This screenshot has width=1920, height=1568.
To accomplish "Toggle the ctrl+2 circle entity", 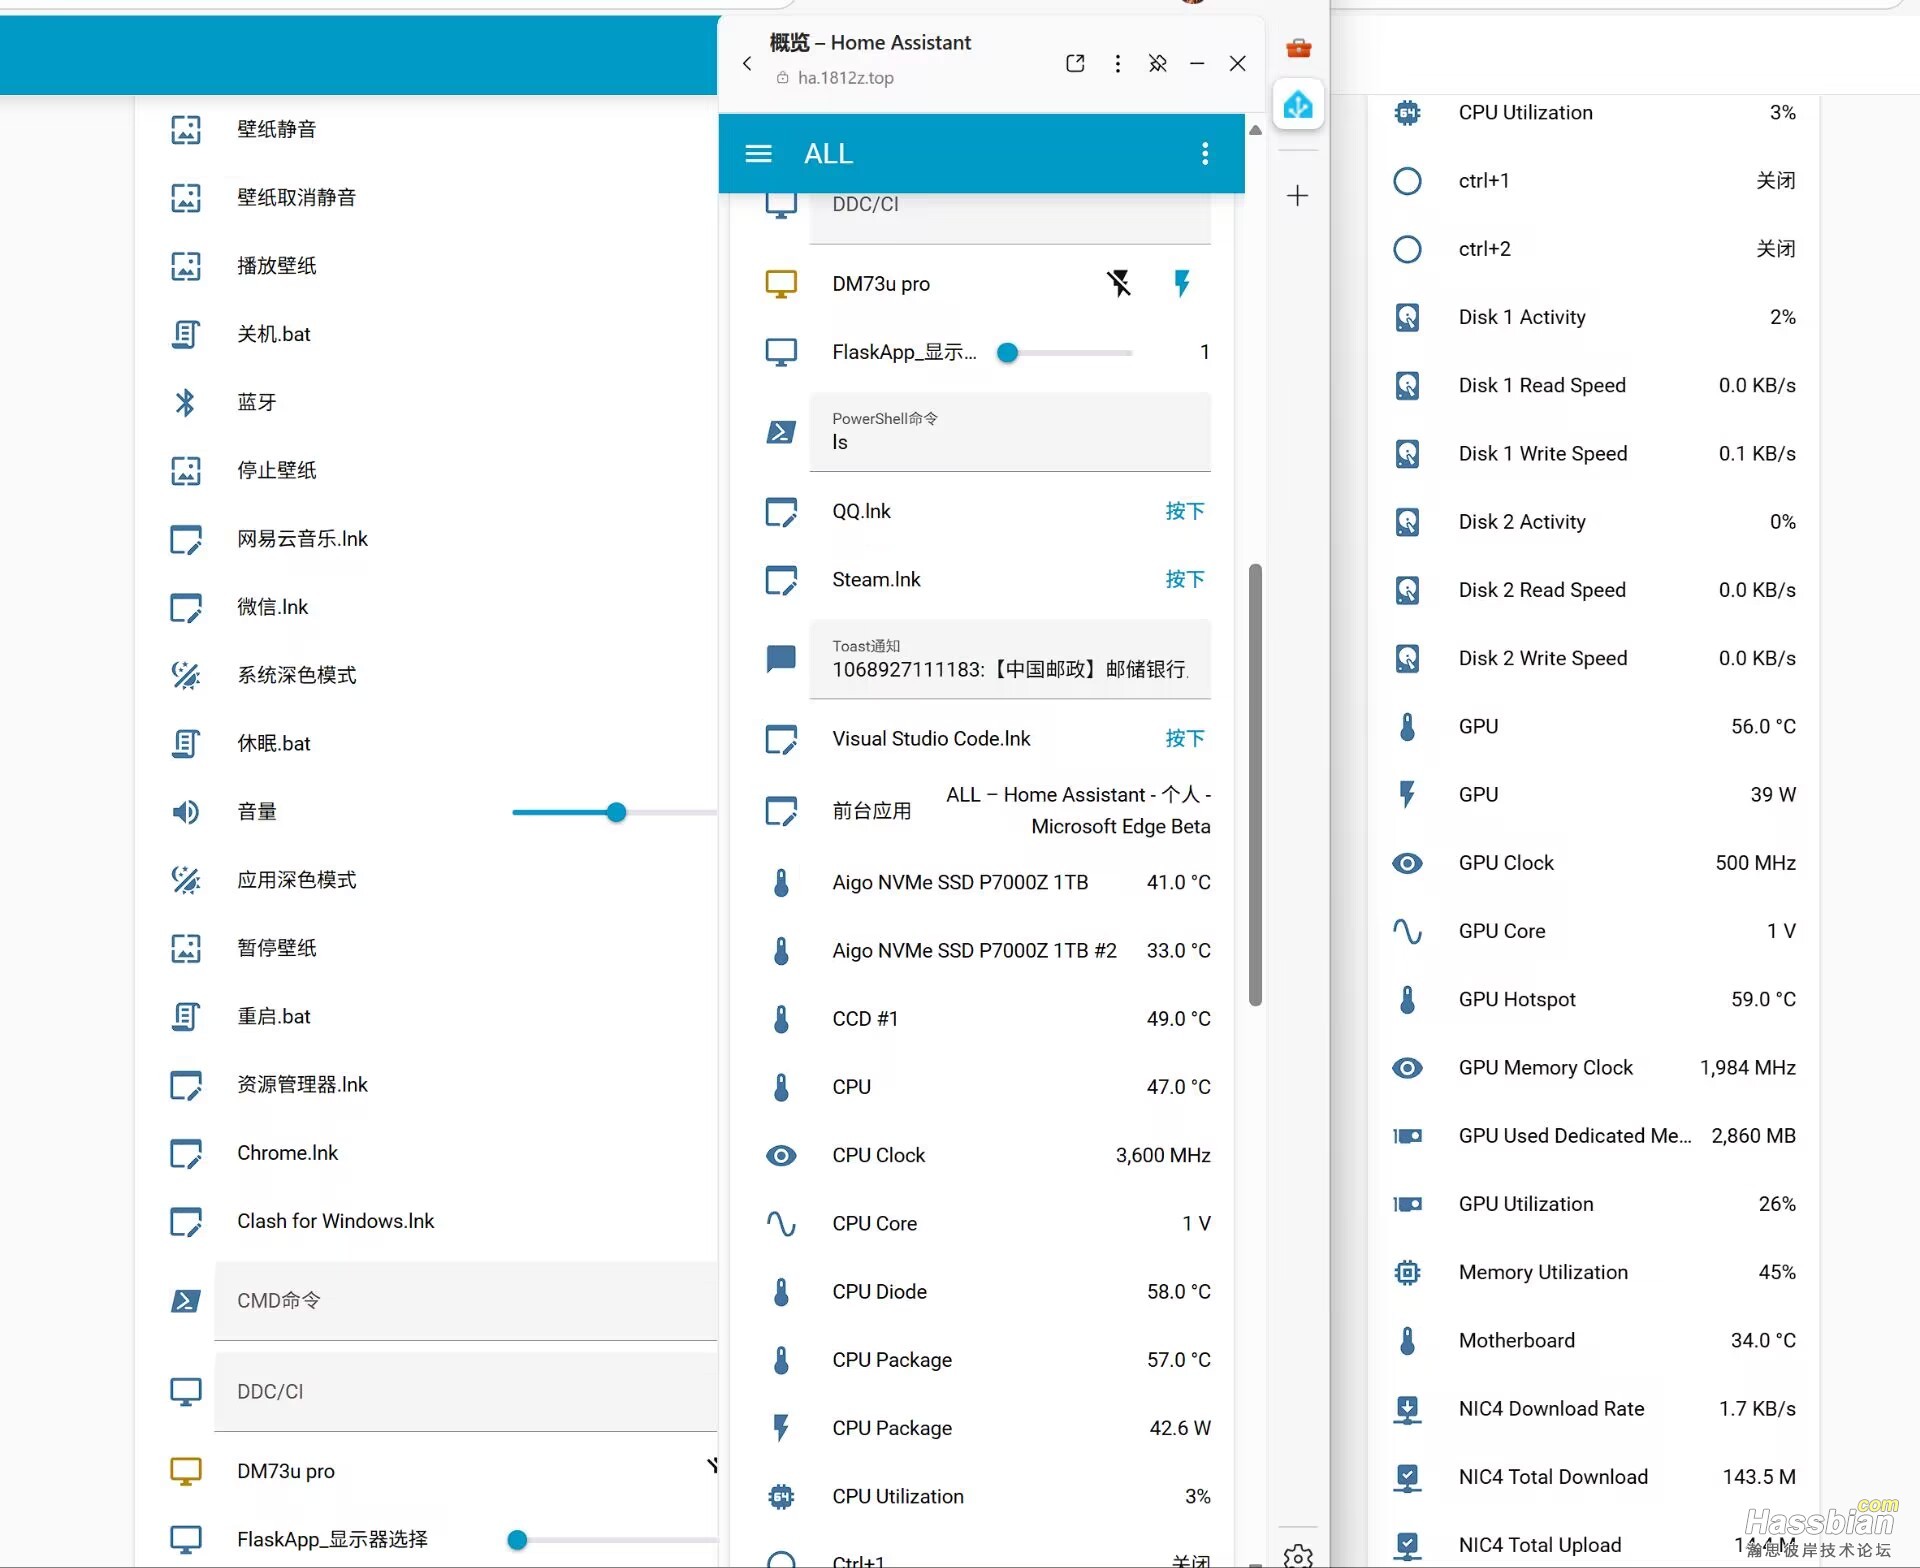I will tap(1407, 249).
